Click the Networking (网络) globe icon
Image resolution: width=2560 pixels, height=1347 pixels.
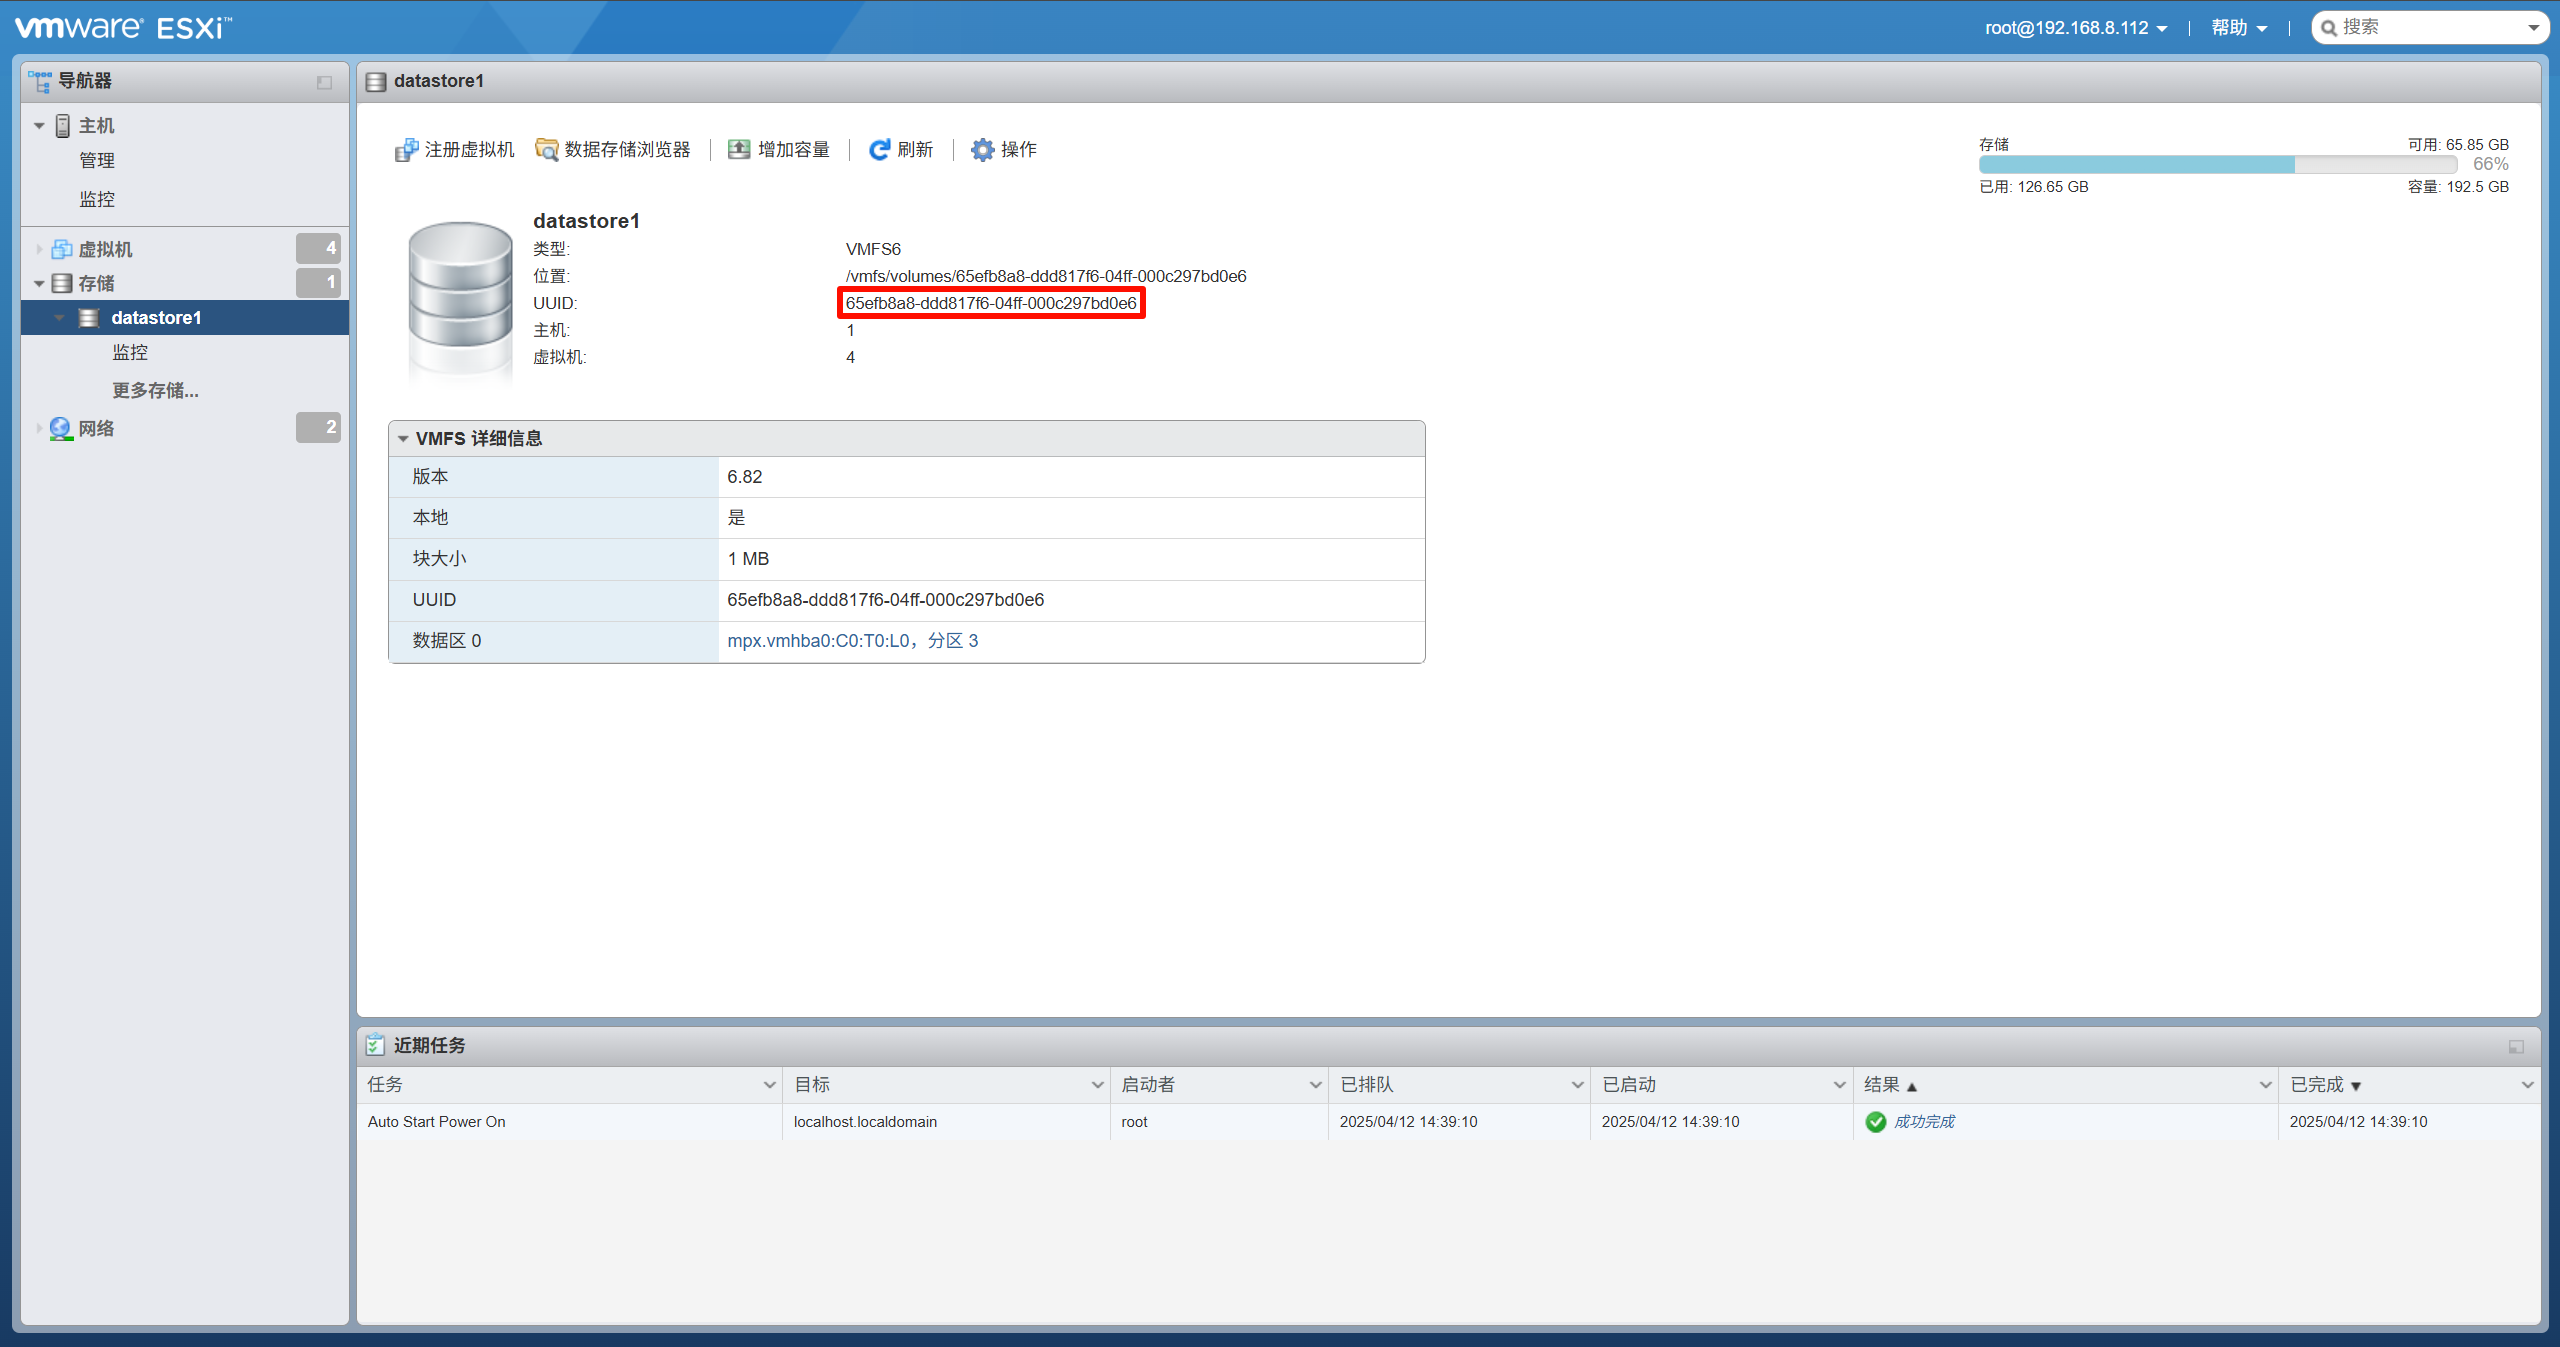pyautogui.click(x=61, y=428)
